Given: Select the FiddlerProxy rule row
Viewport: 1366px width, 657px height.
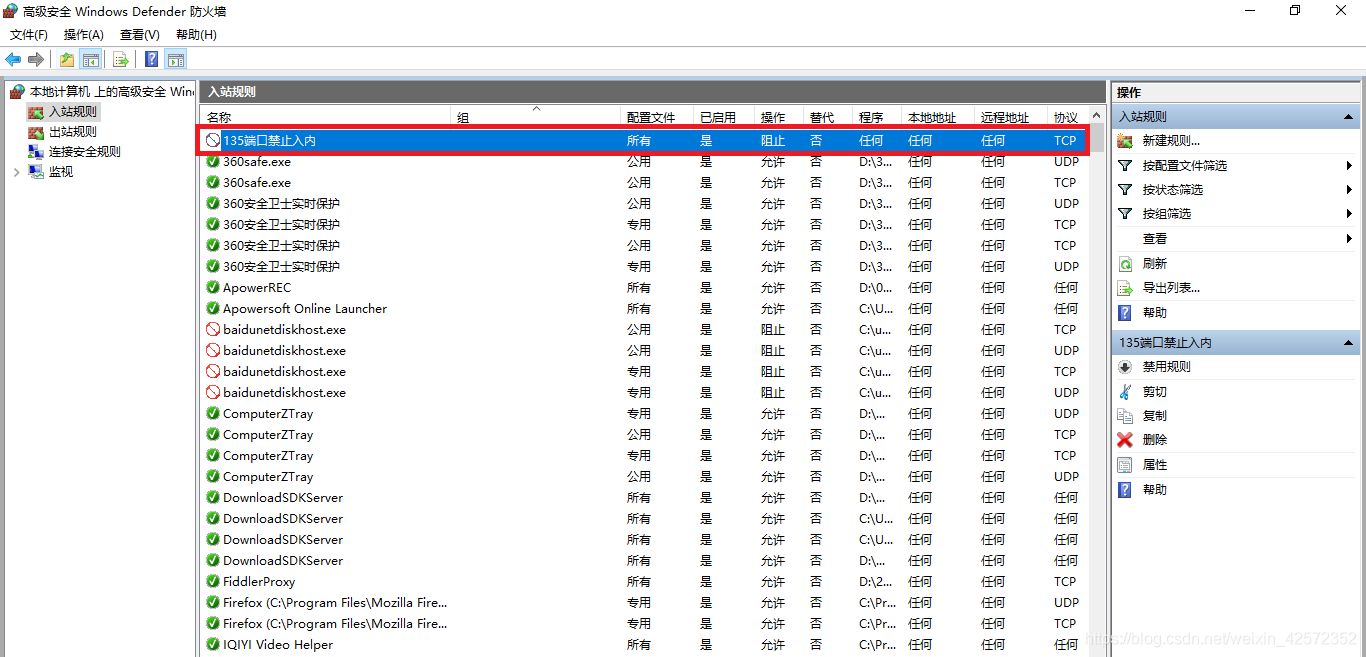Looking at the screenshot, I should pos(643,582).
